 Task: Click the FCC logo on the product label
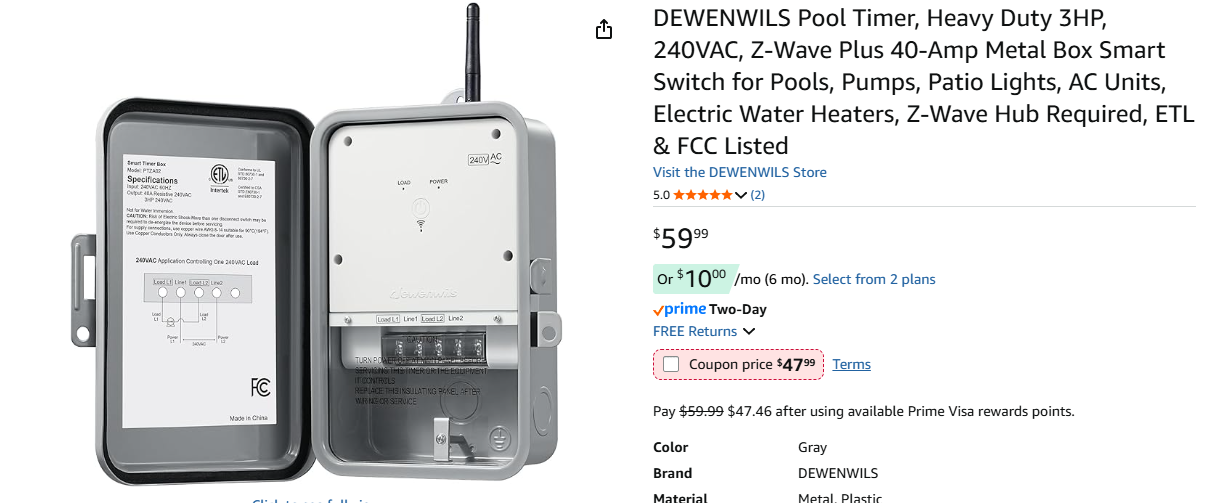coord(260,387)
